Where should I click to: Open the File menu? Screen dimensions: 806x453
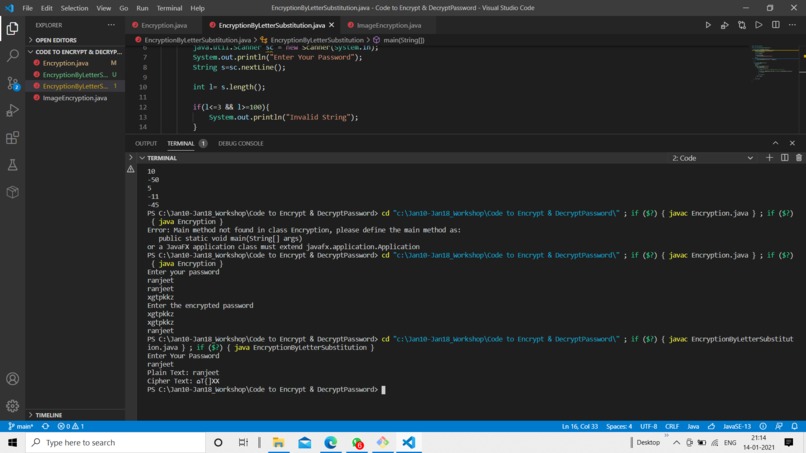[27, 8]
